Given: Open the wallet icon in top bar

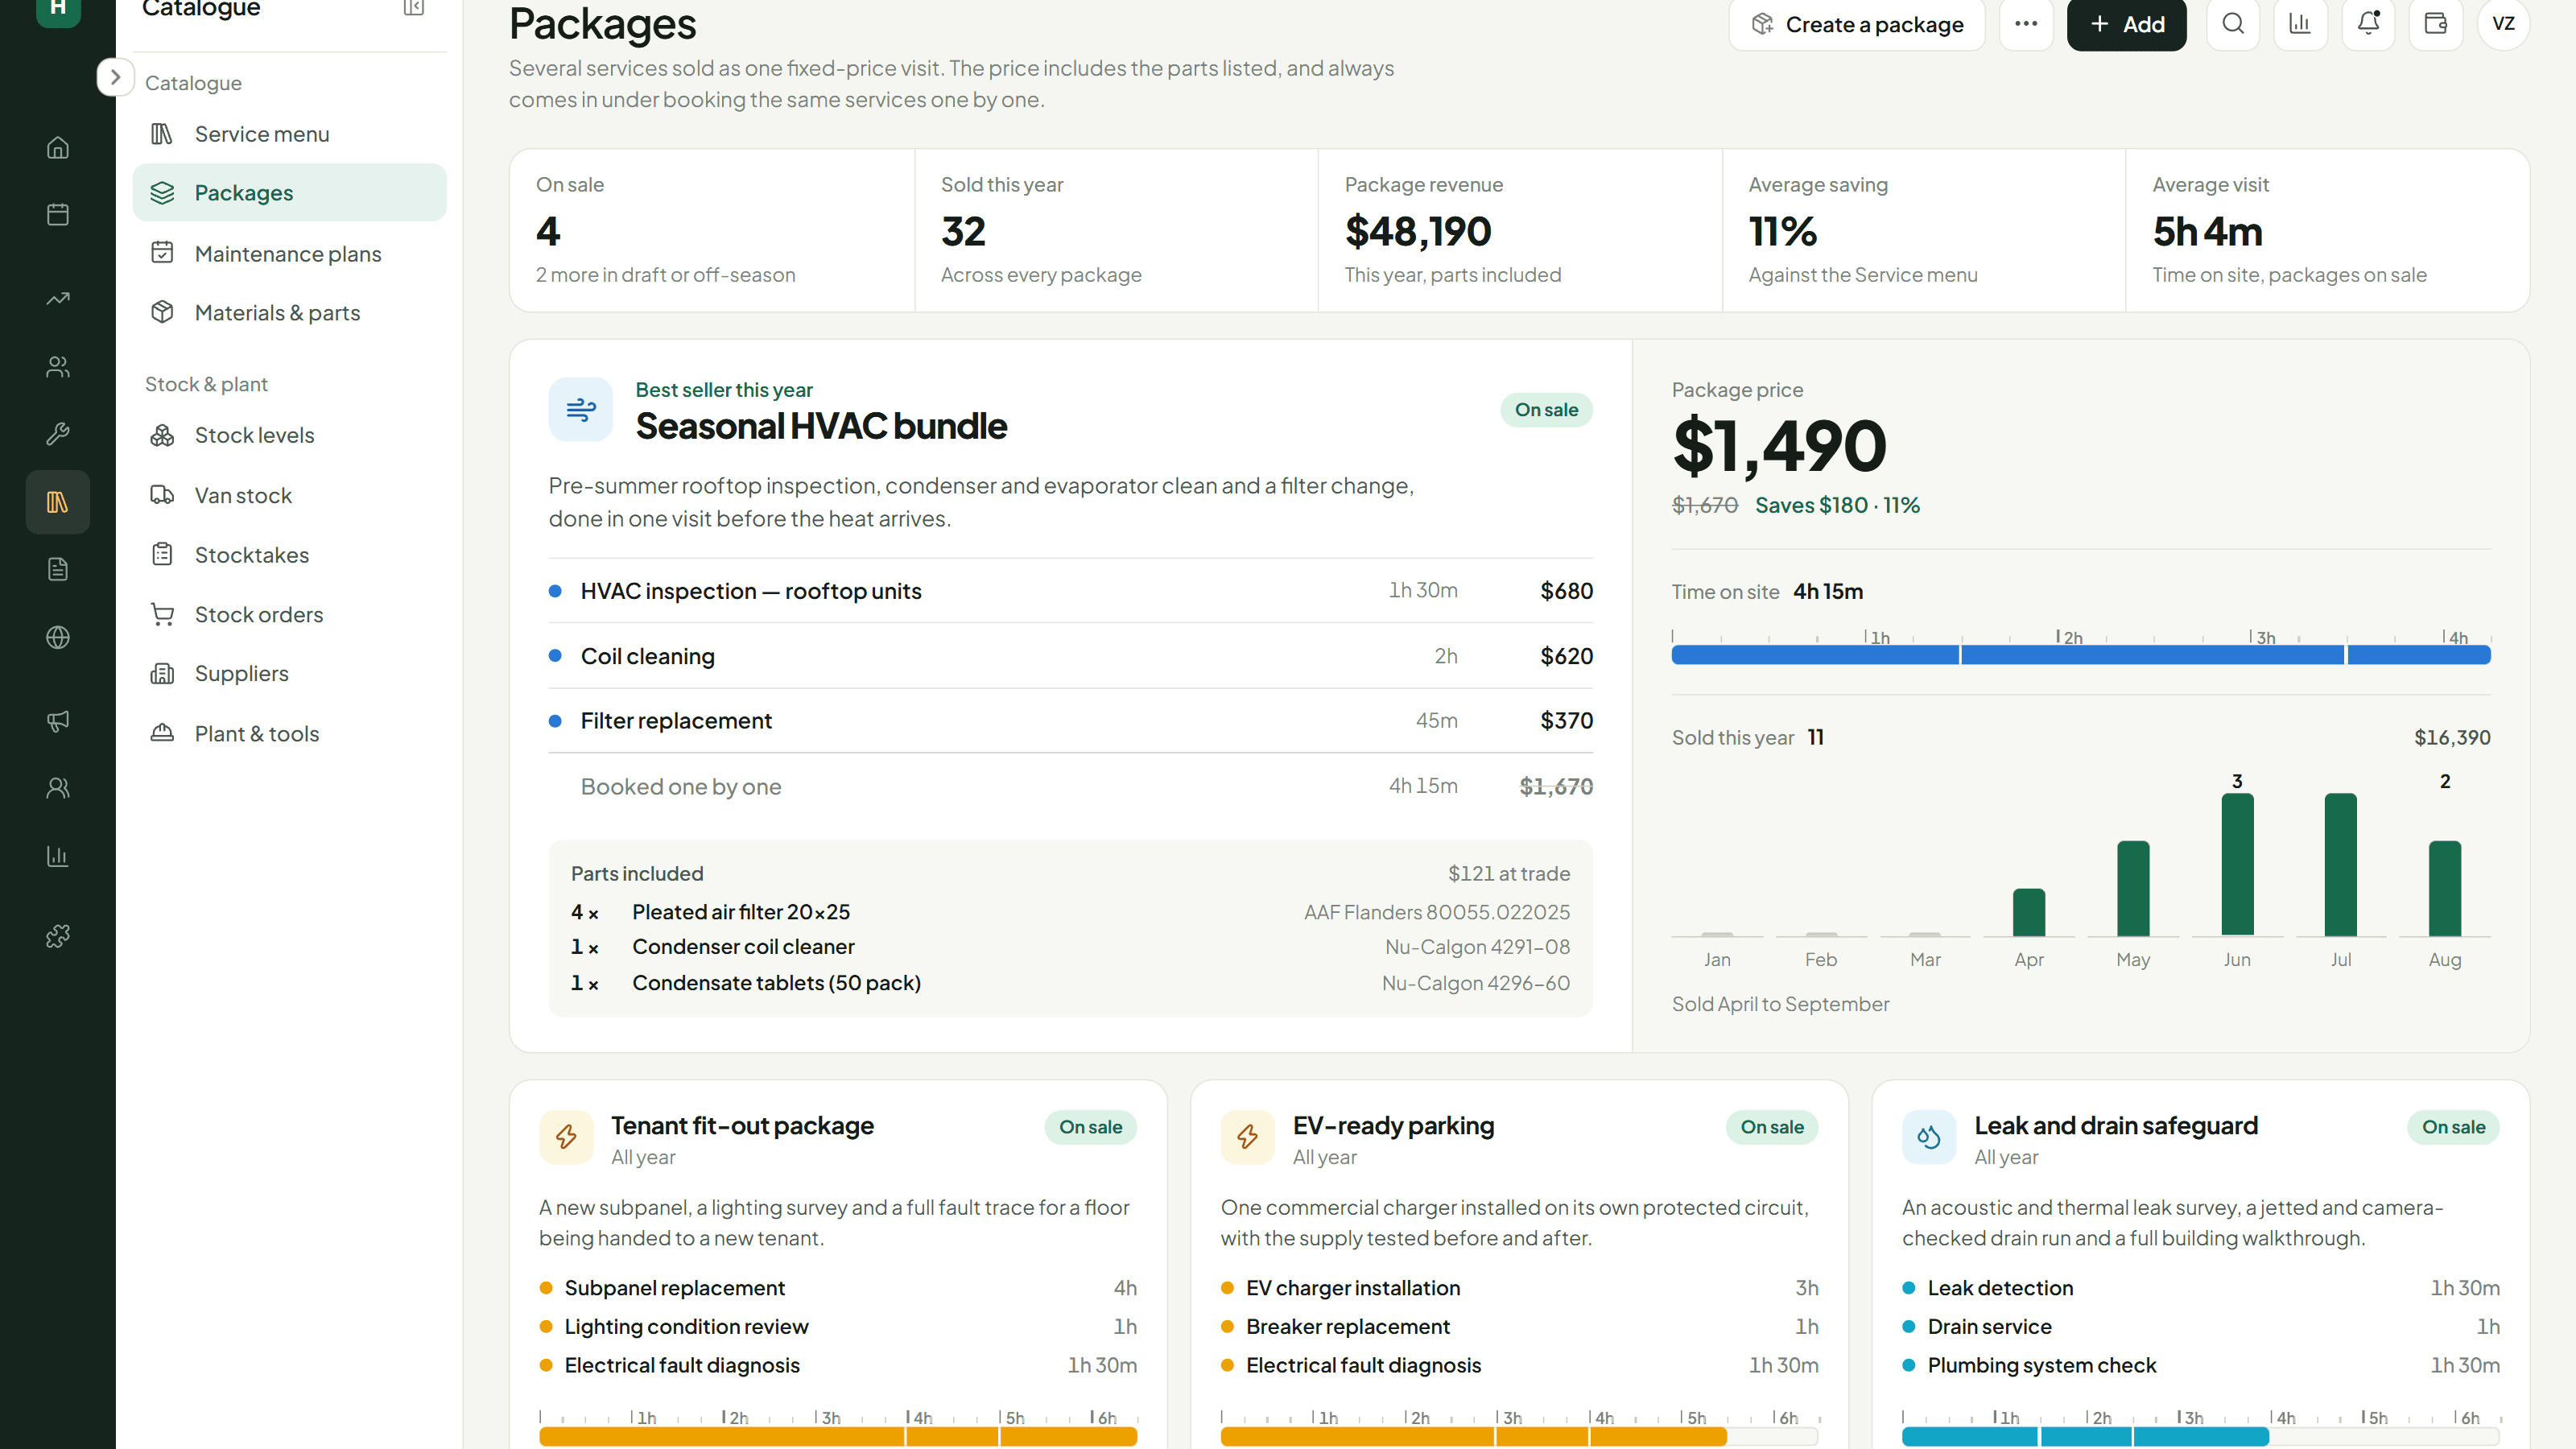Looking at the screenshot, I should pos(2436,24).
